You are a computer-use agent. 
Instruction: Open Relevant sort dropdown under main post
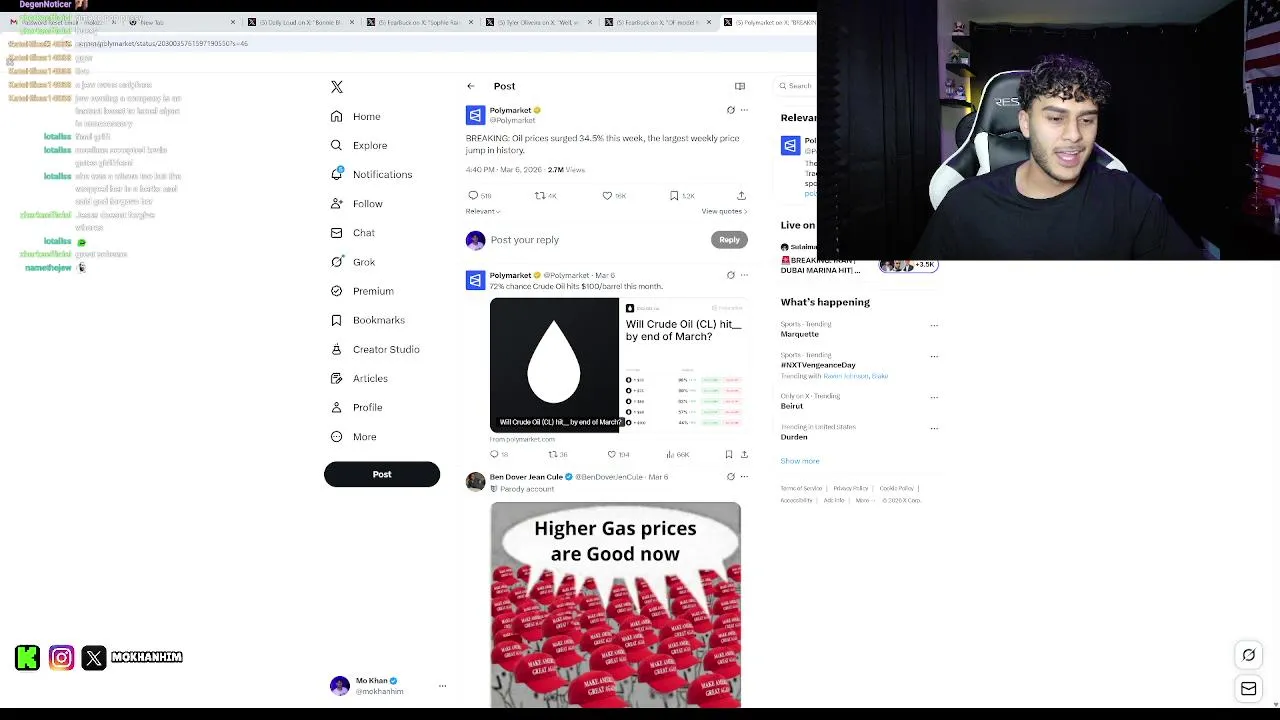point(483,211)
